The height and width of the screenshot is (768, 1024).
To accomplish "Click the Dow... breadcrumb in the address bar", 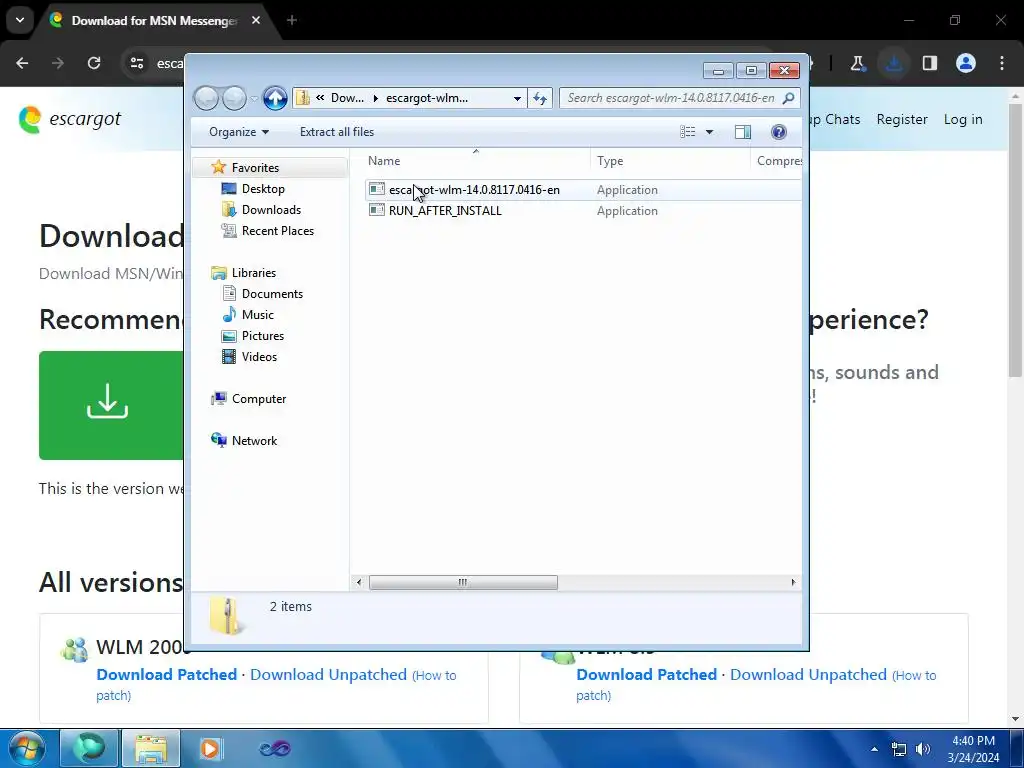I will [347, 98].
